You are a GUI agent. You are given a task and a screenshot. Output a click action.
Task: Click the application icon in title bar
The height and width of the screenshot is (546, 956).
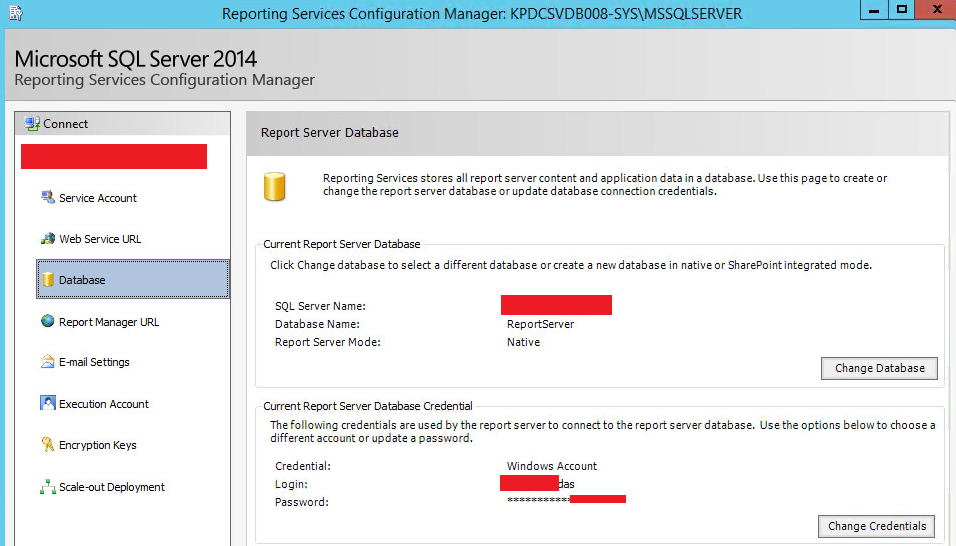click(16, 13)
